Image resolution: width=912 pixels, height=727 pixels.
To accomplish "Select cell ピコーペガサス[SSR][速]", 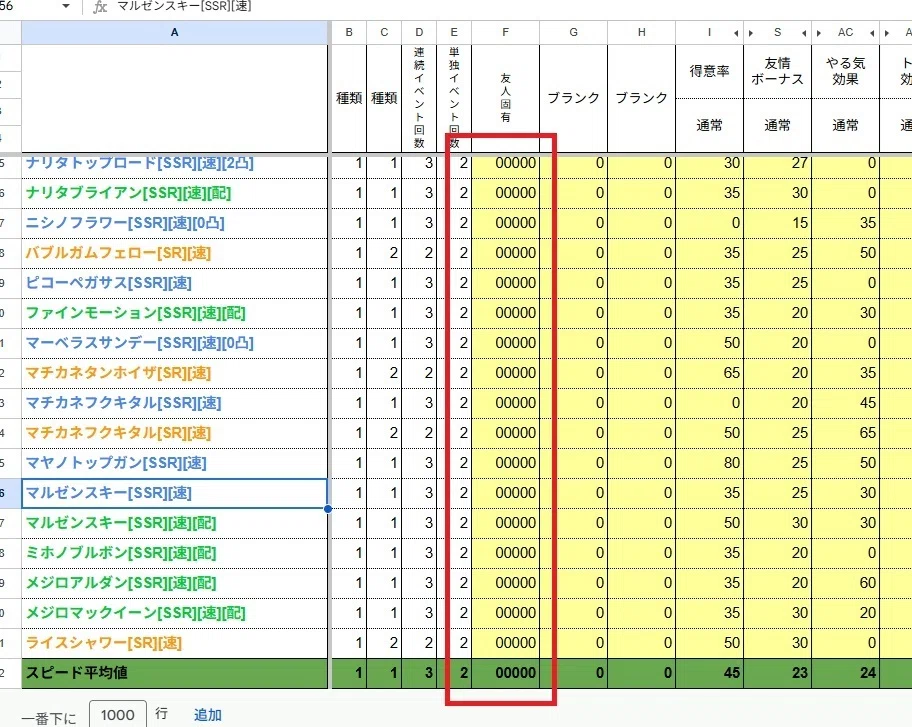I will (174, 283).
